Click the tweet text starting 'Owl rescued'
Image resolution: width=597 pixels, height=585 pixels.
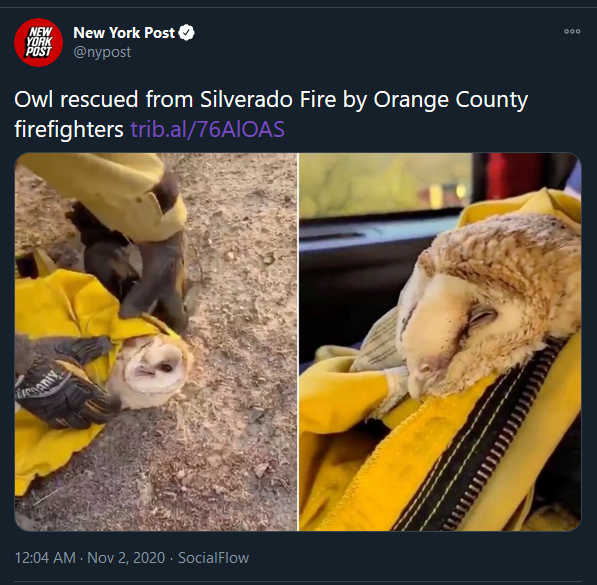click(x=271, y=114)
